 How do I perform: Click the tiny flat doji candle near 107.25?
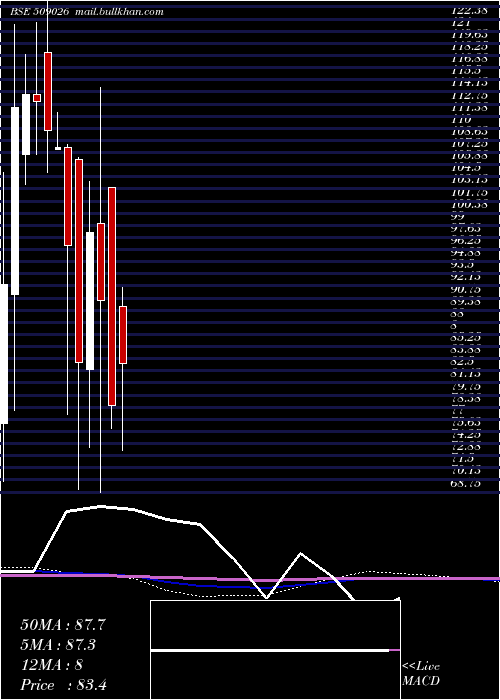coord(58,148)
